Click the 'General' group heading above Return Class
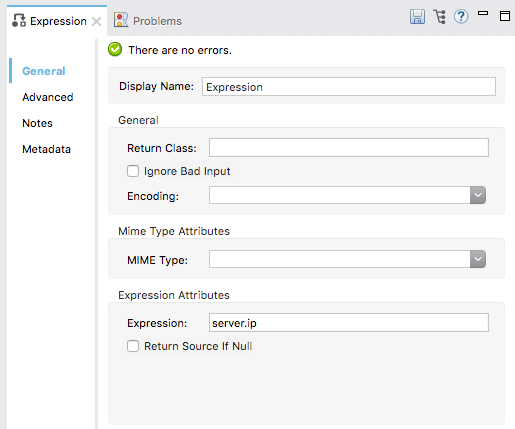Viewport: 515px width, 429px height. point(138,120)
